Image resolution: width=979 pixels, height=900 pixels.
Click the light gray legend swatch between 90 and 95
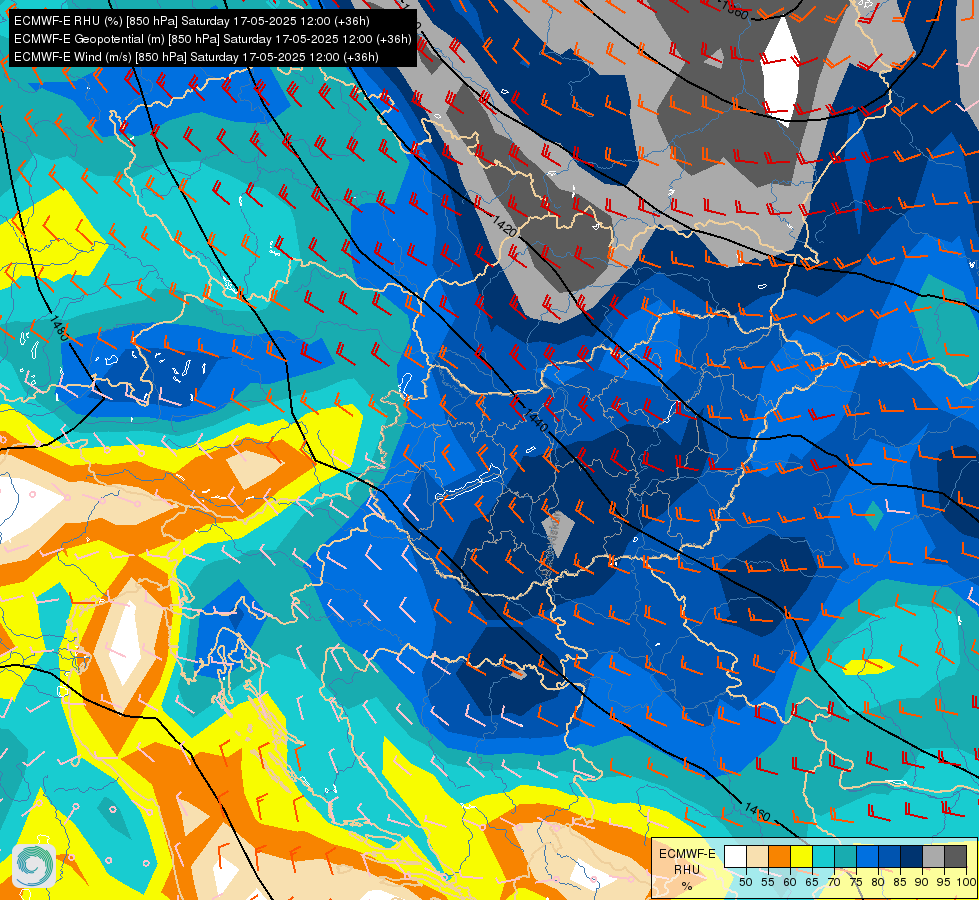point(933,856)
